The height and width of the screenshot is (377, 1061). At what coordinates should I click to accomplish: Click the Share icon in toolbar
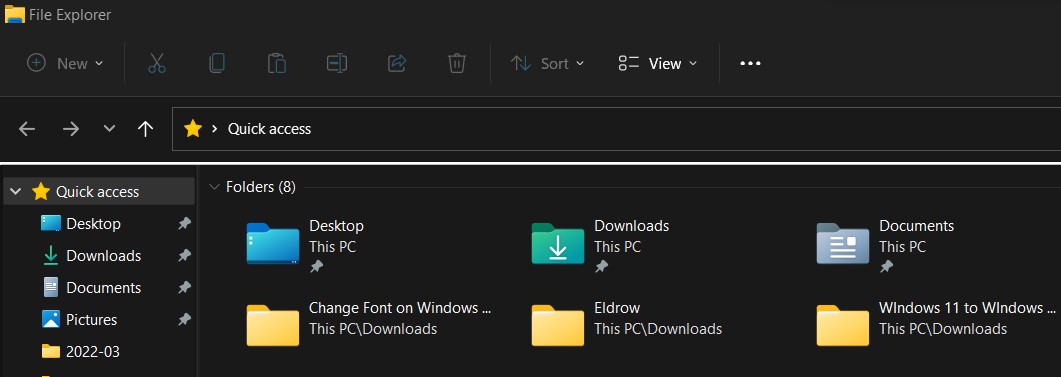click(397, 64)
